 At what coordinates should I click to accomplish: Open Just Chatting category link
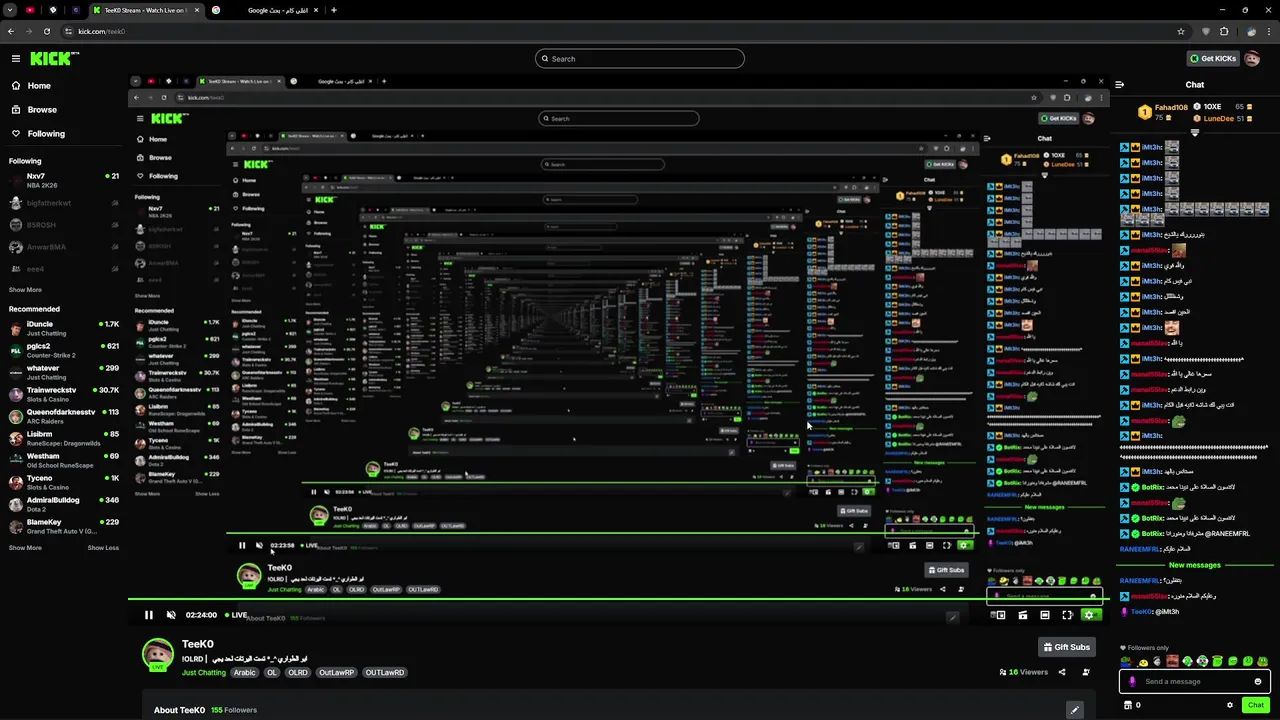pos(204,673)
